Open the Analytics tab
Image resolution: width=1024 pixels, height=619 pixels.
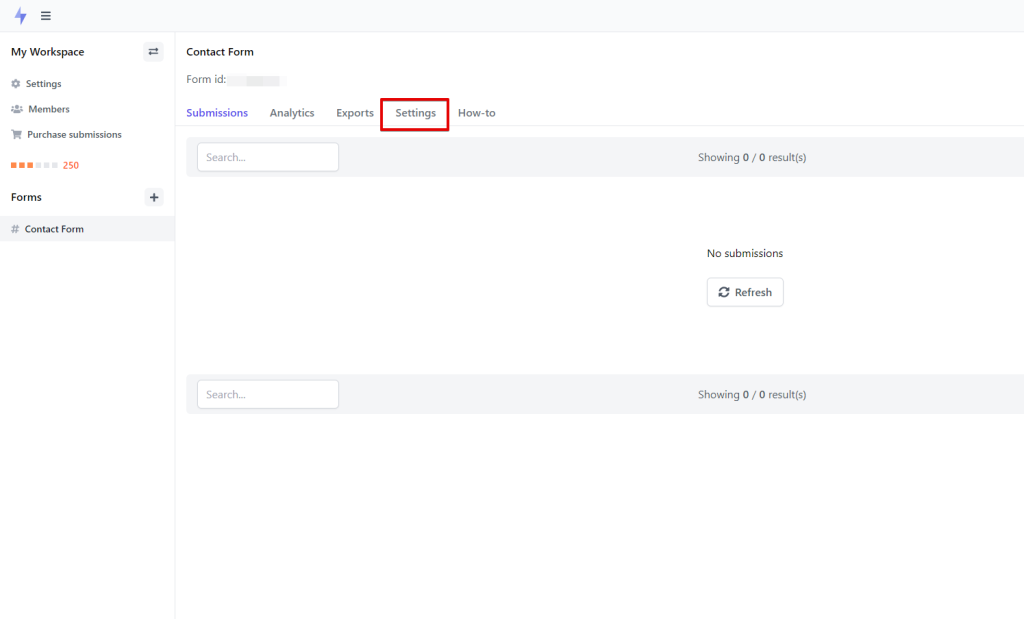click(292, 113)
